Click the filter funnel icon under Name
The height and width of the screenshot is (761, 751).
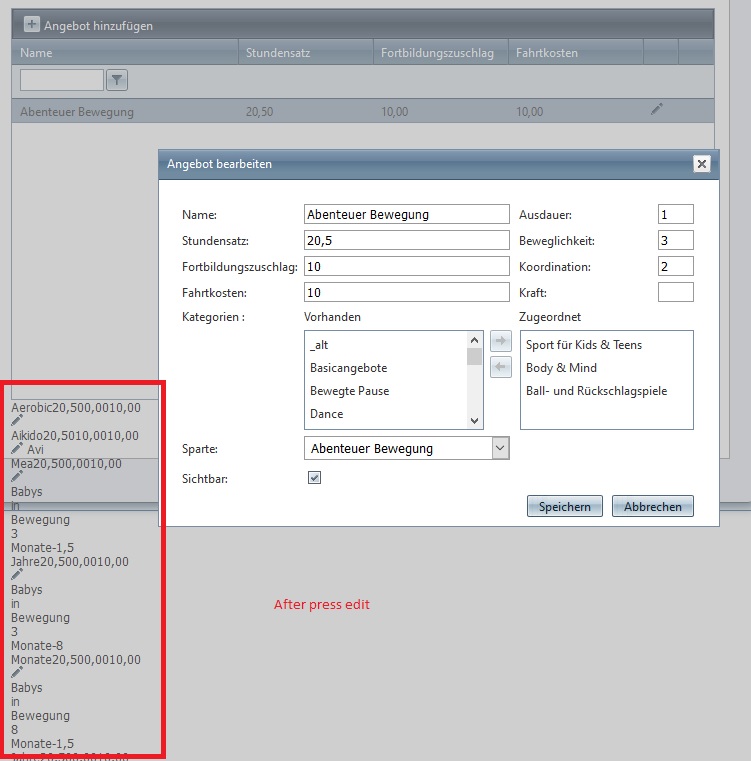click(117, 80)
